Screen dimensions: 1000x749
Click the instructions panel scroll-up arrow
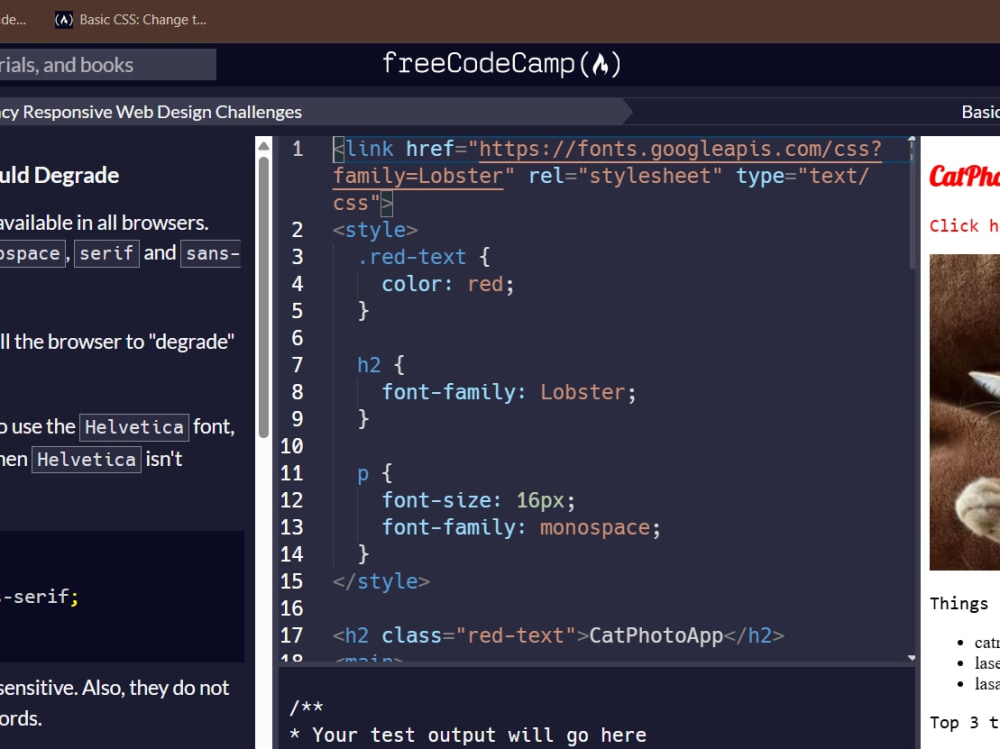pos(263,146)
